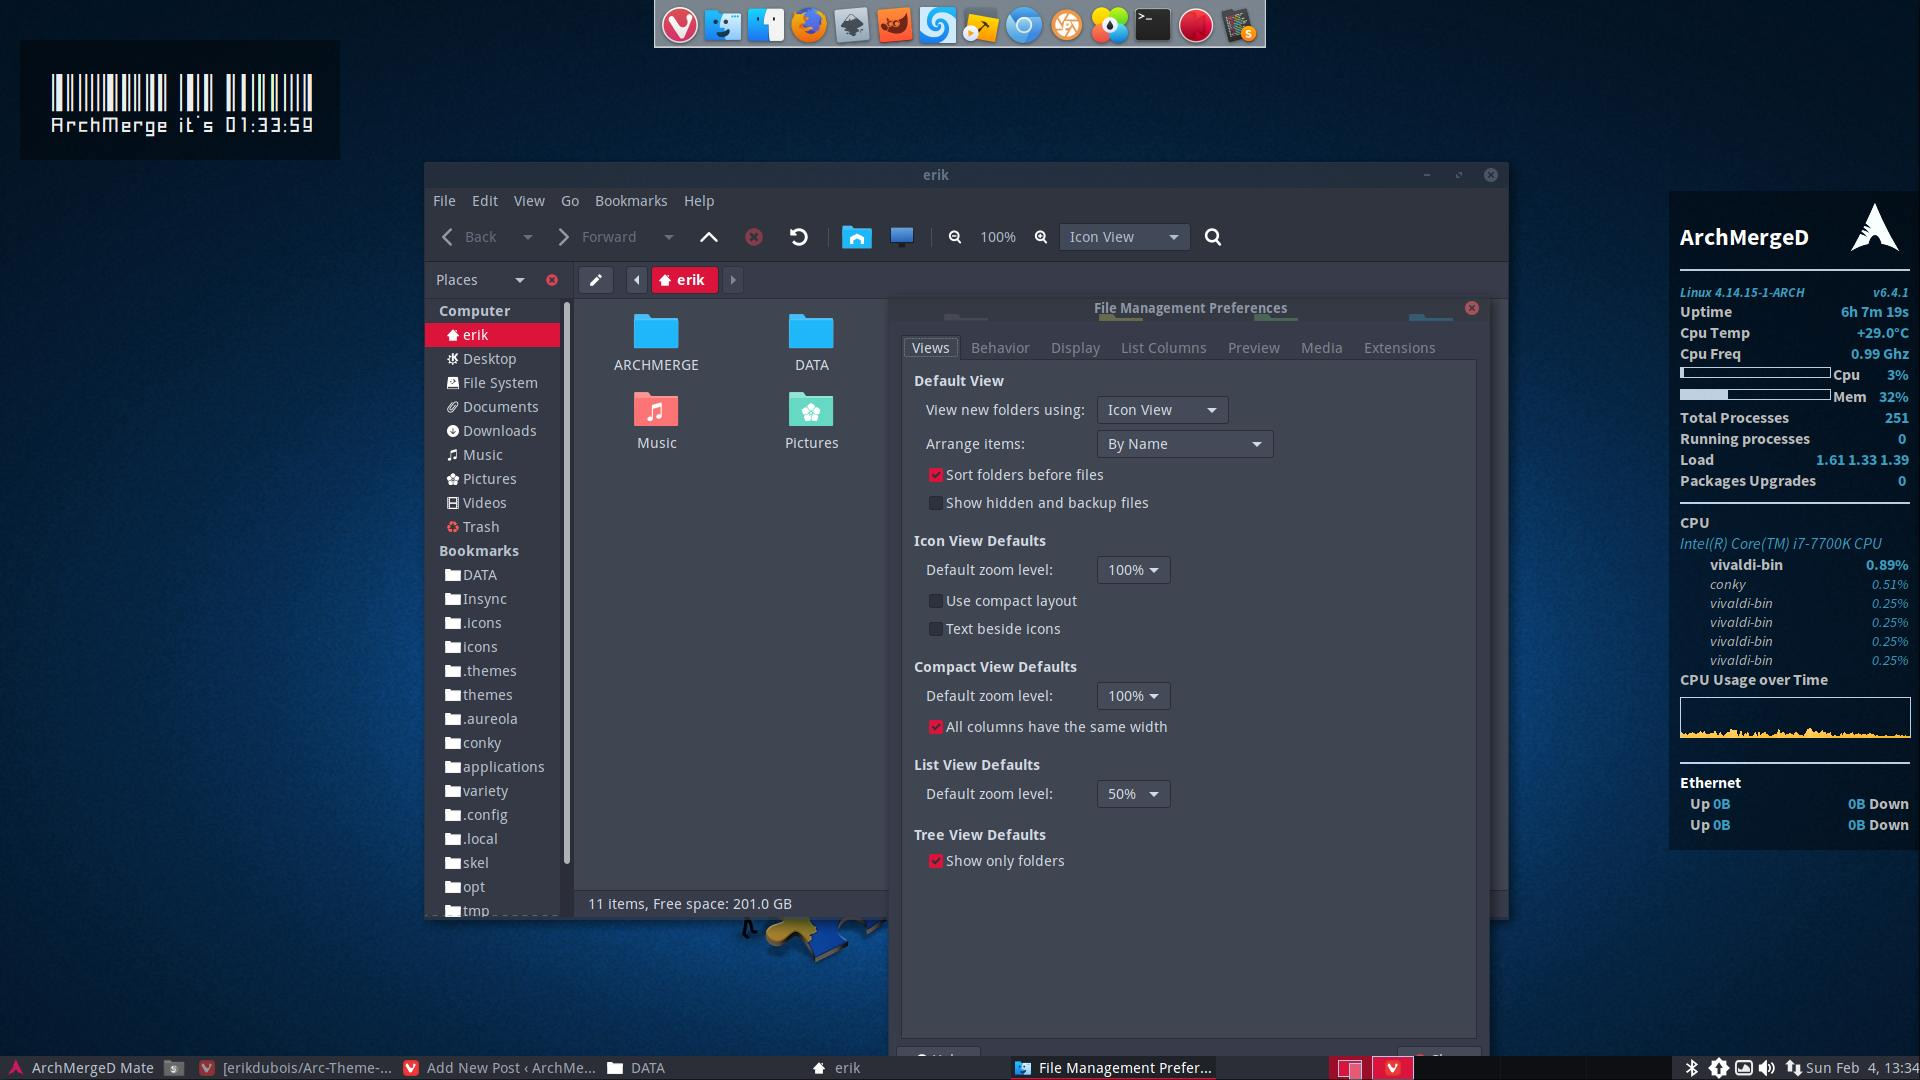Open Vivaldi browser from the dock
This screenshot has width=1920, height=1080.
[x=679, y=25]
